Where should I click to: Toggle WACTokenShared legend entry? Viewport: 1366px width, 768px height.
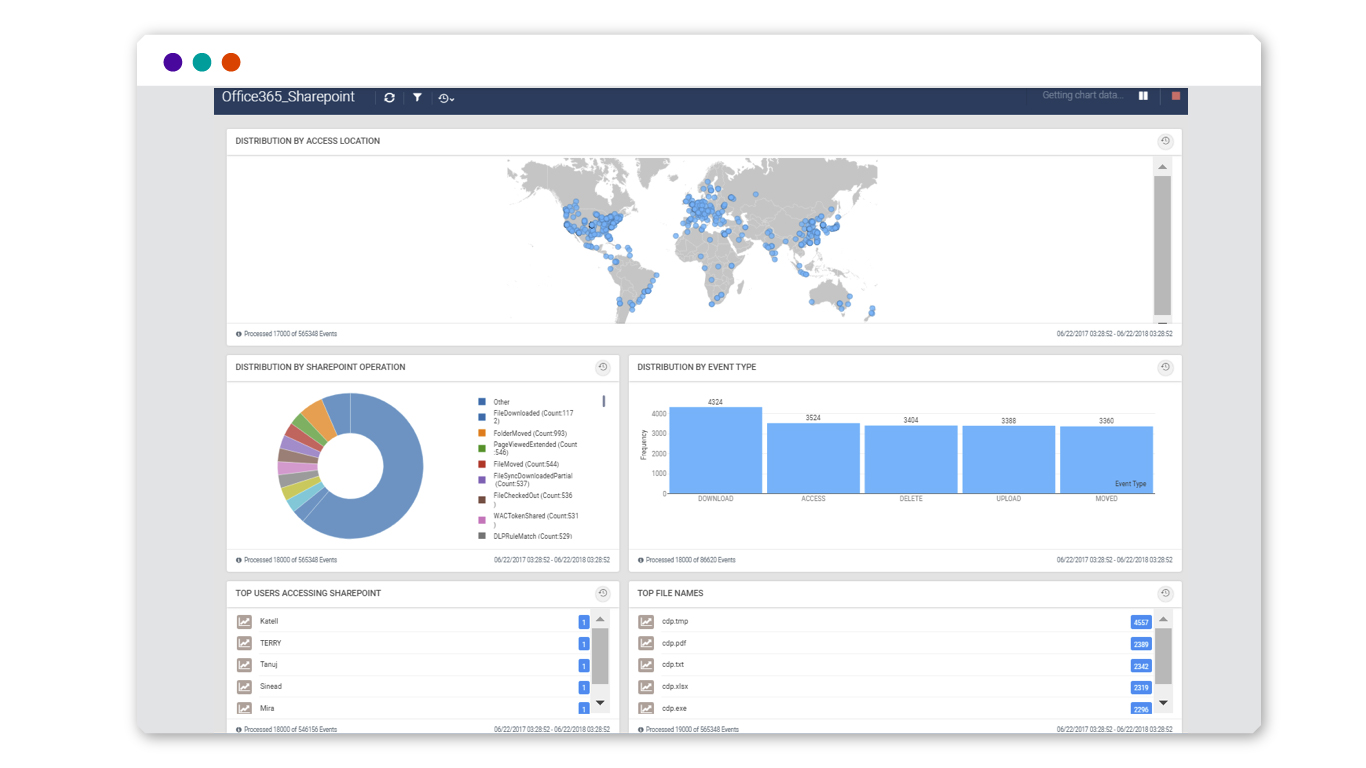point(535,516)
